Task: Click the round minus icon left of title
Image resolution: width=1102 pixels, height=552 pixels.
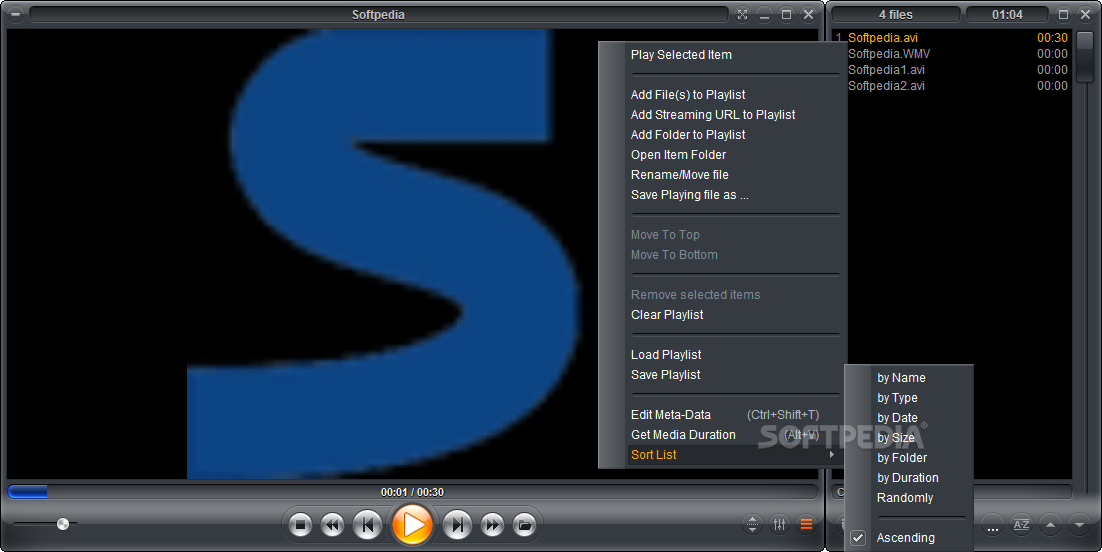Action: (15, 14)
